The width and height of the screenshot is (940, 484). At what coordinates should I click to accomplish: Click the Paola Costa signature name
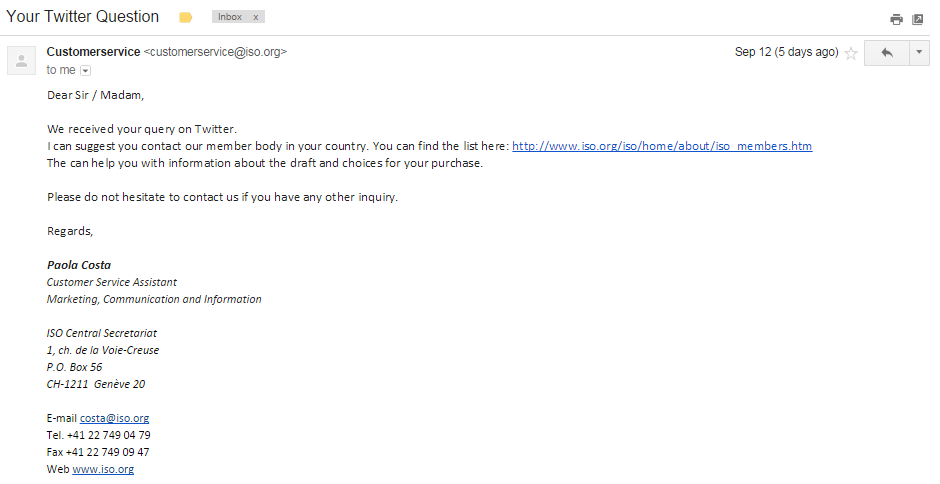tap(79, 265)
